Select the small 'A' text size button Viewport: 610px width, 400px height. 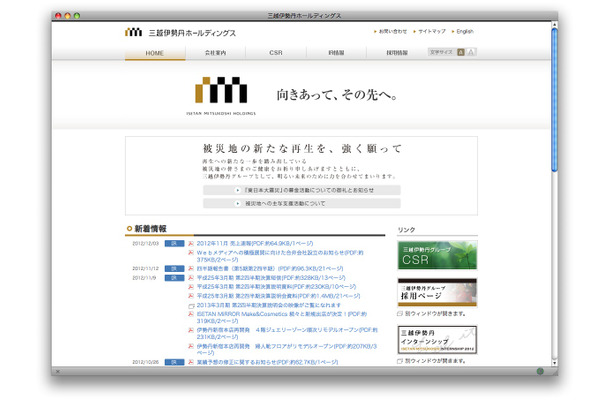(461, 52)
